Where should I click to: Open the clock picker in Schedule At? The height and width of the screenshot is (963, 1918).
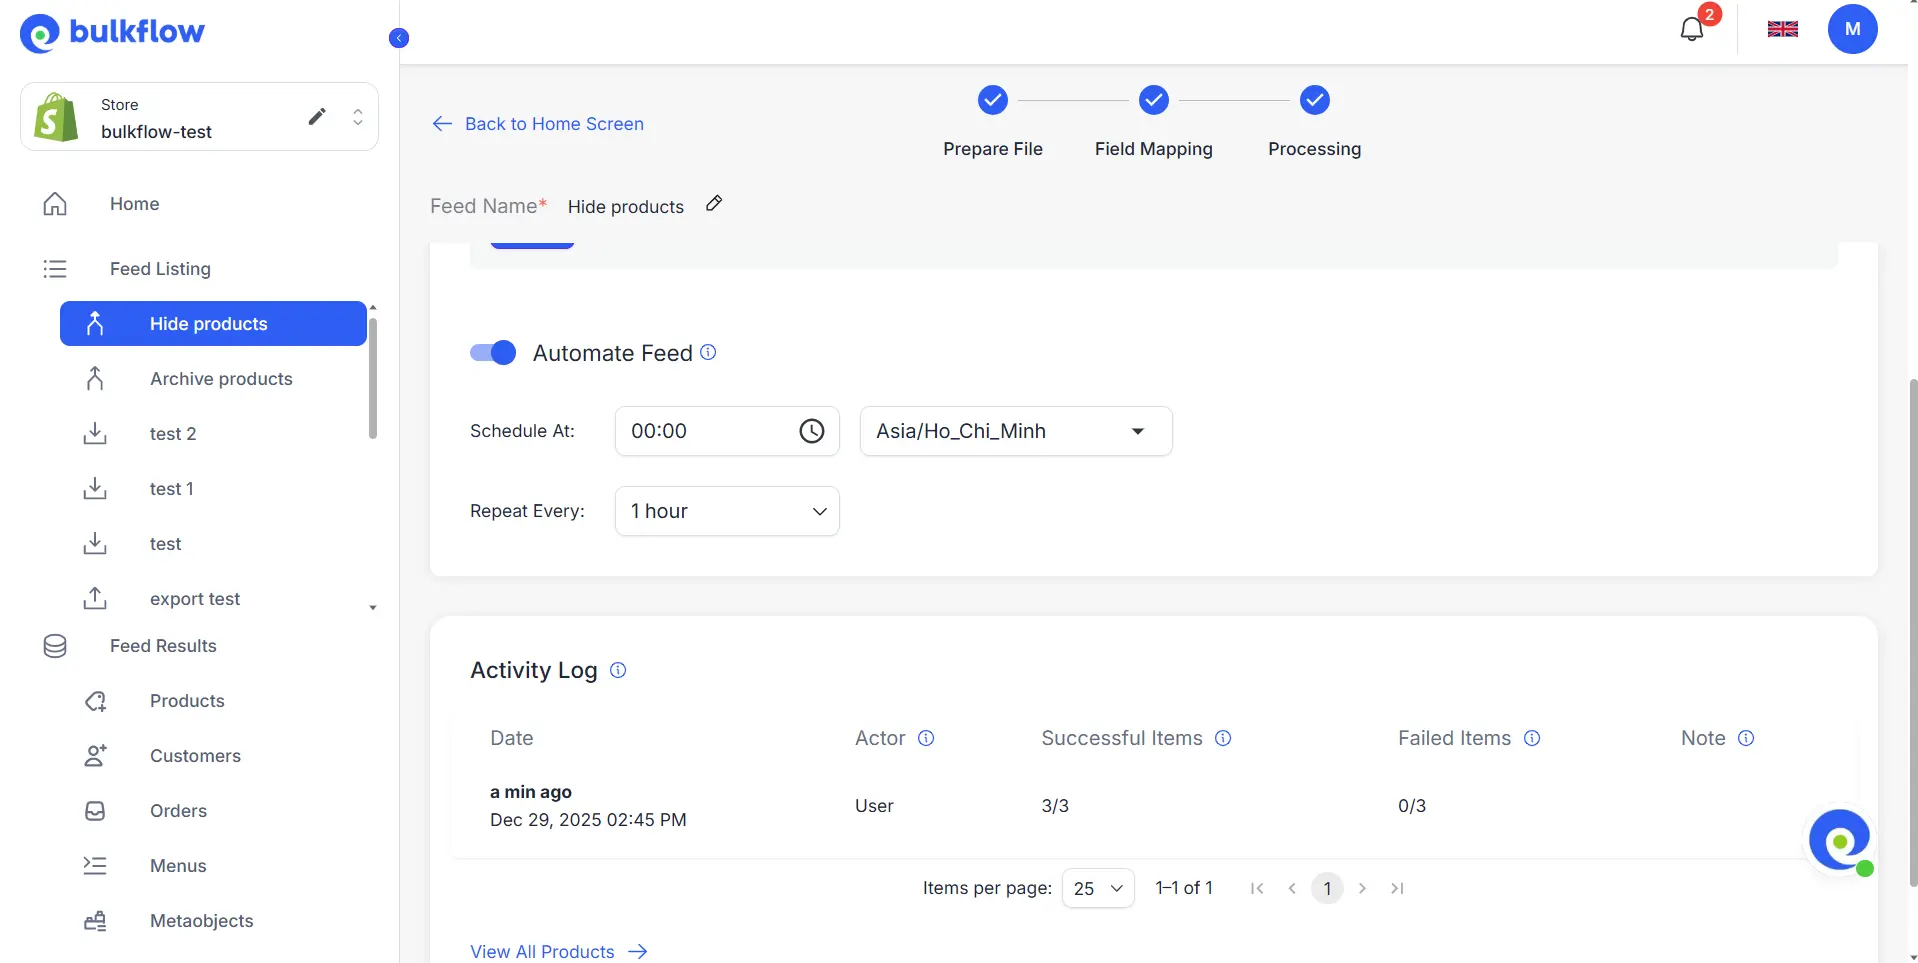(811, 431)
